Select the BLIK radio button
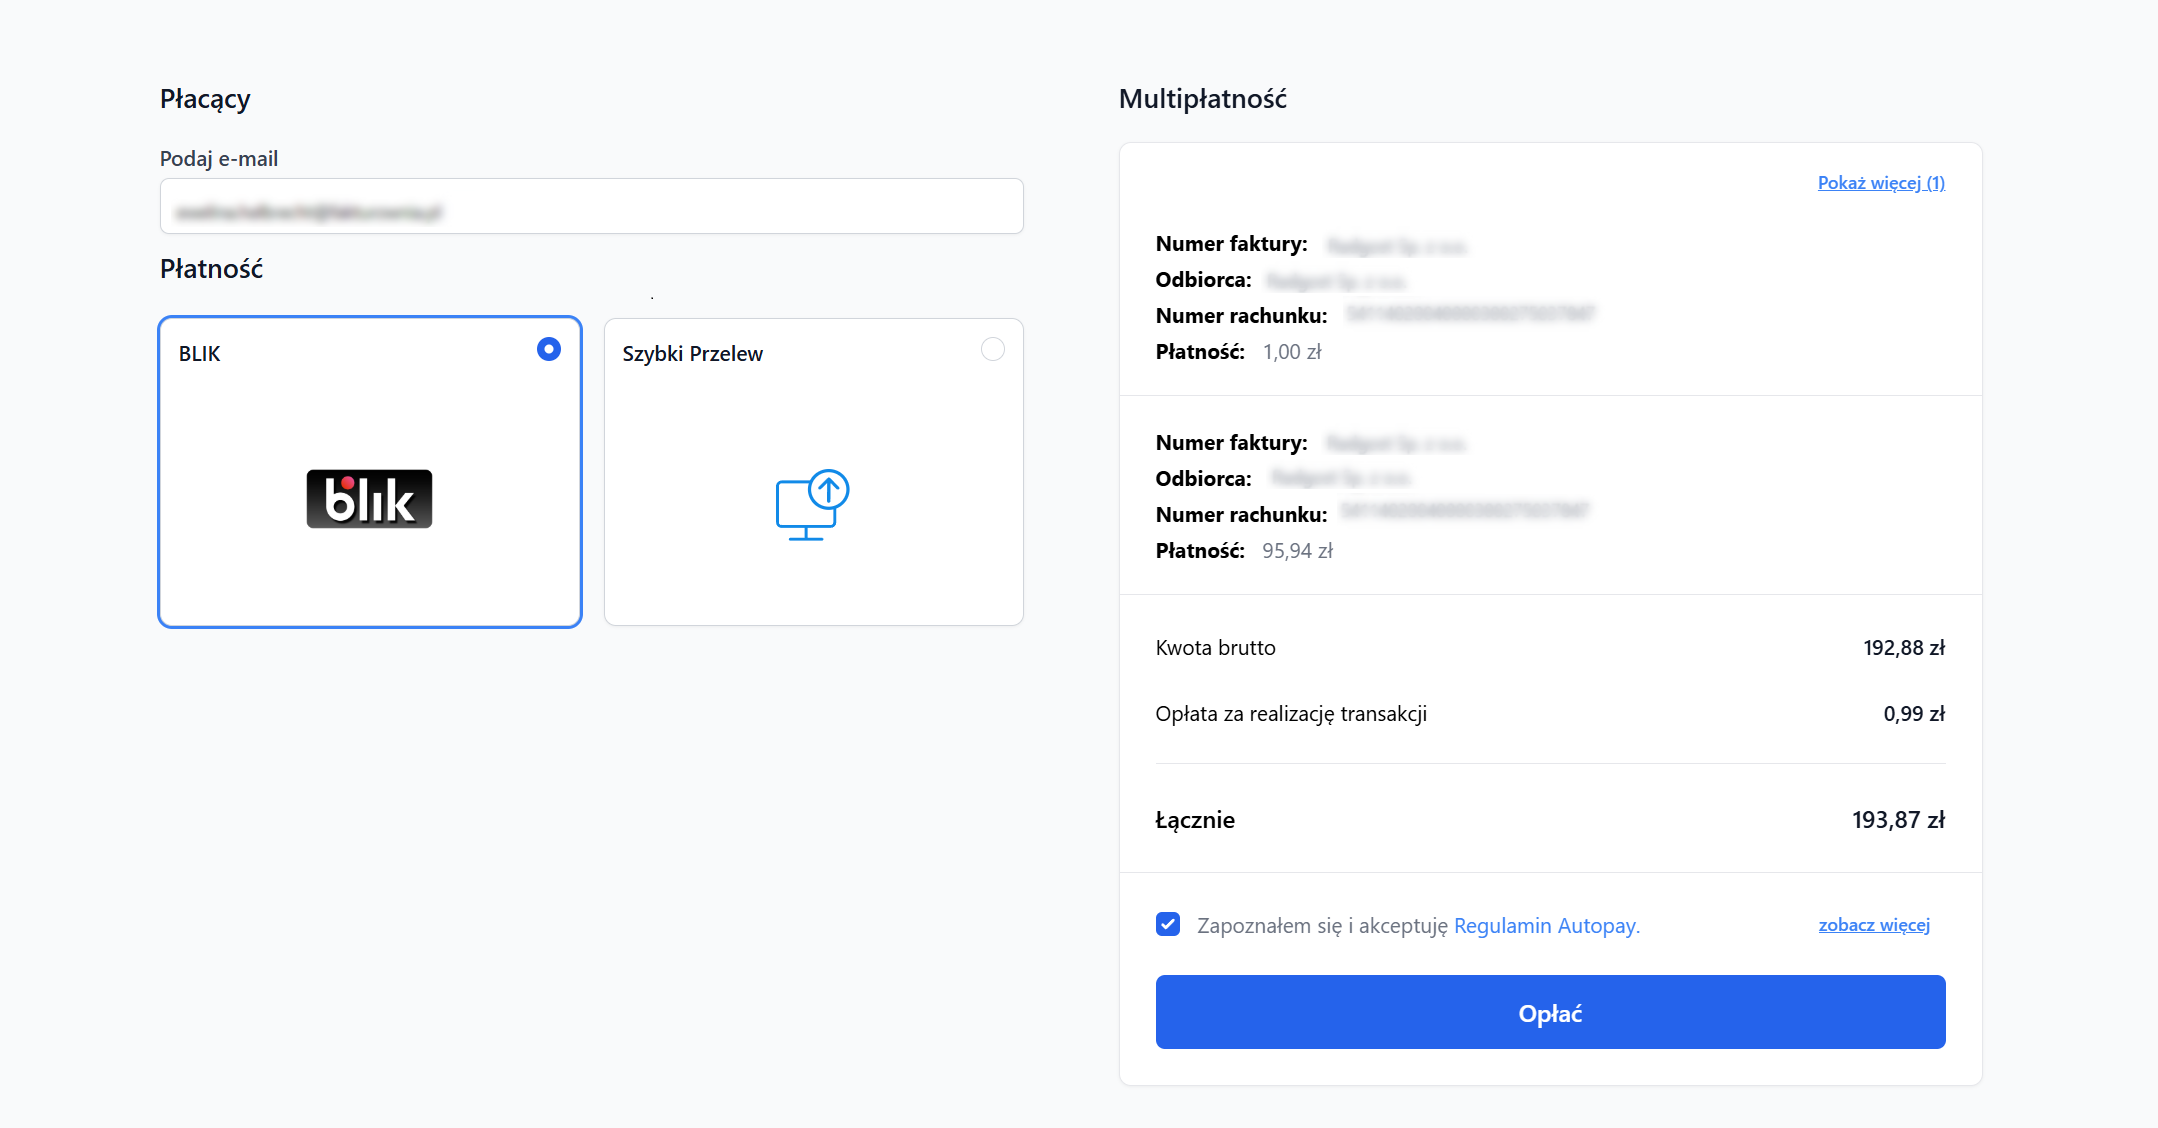Viewport: 2158px width, 1128px height. pyautogui.click(x=548, y=350)
